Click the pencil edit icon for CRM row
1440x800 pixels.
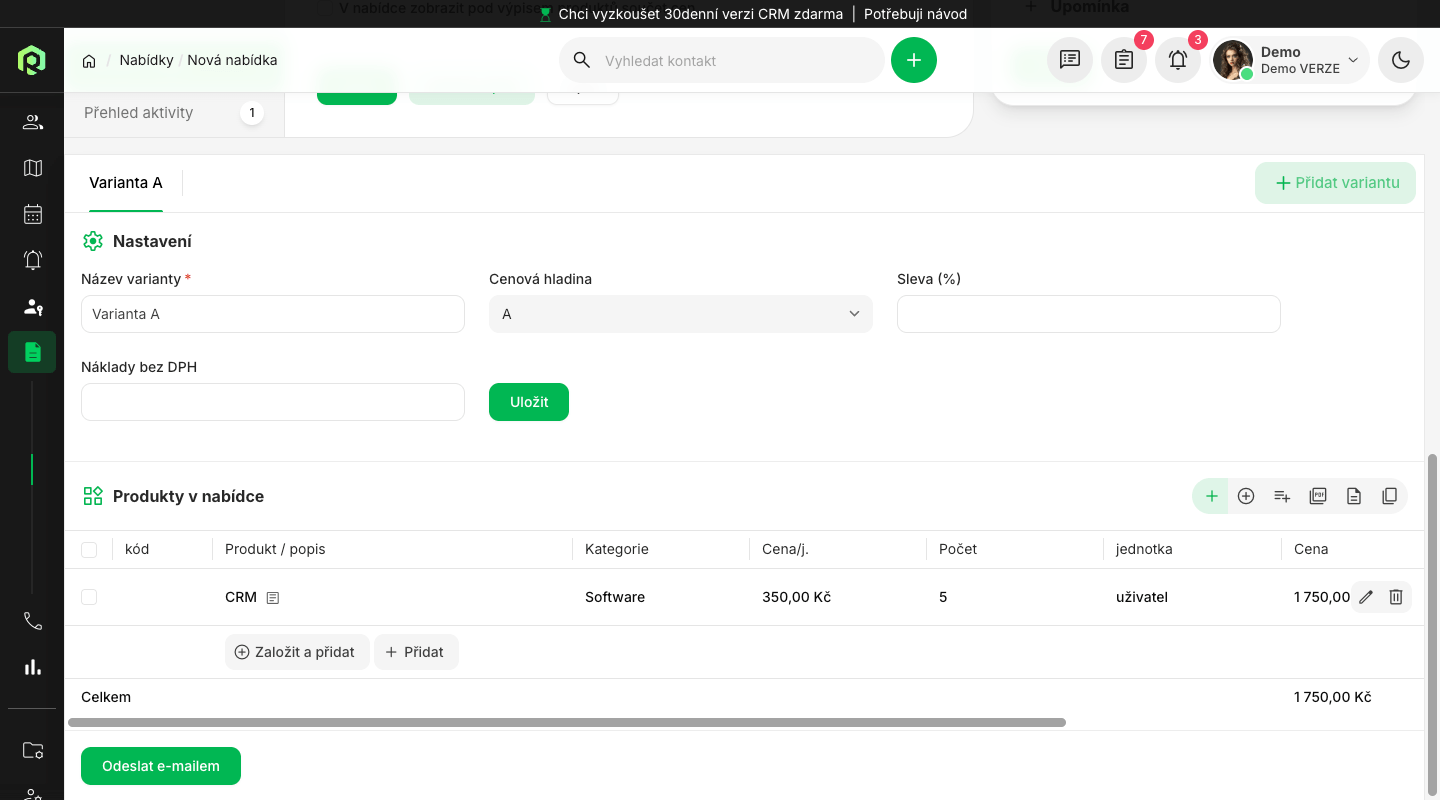click(1366, 597)
